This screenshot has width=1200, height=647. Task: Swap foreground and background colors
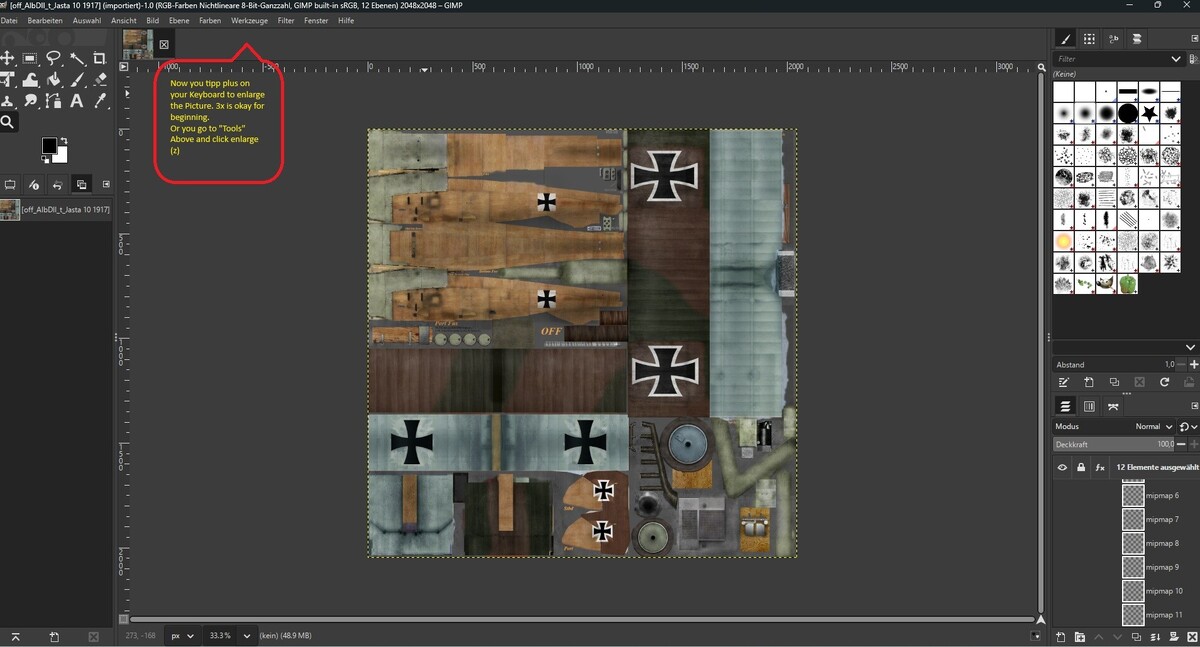64,140
